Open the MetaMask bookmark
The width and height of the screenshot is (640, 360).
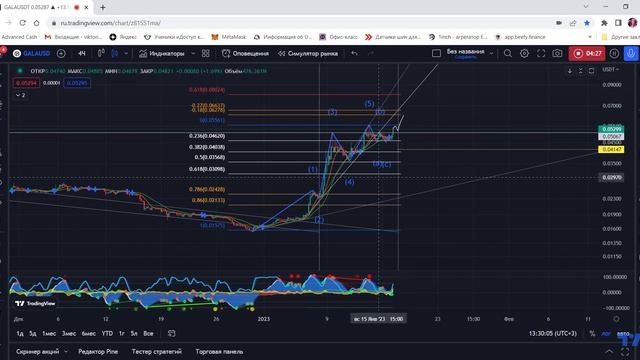tap(229, 37)
